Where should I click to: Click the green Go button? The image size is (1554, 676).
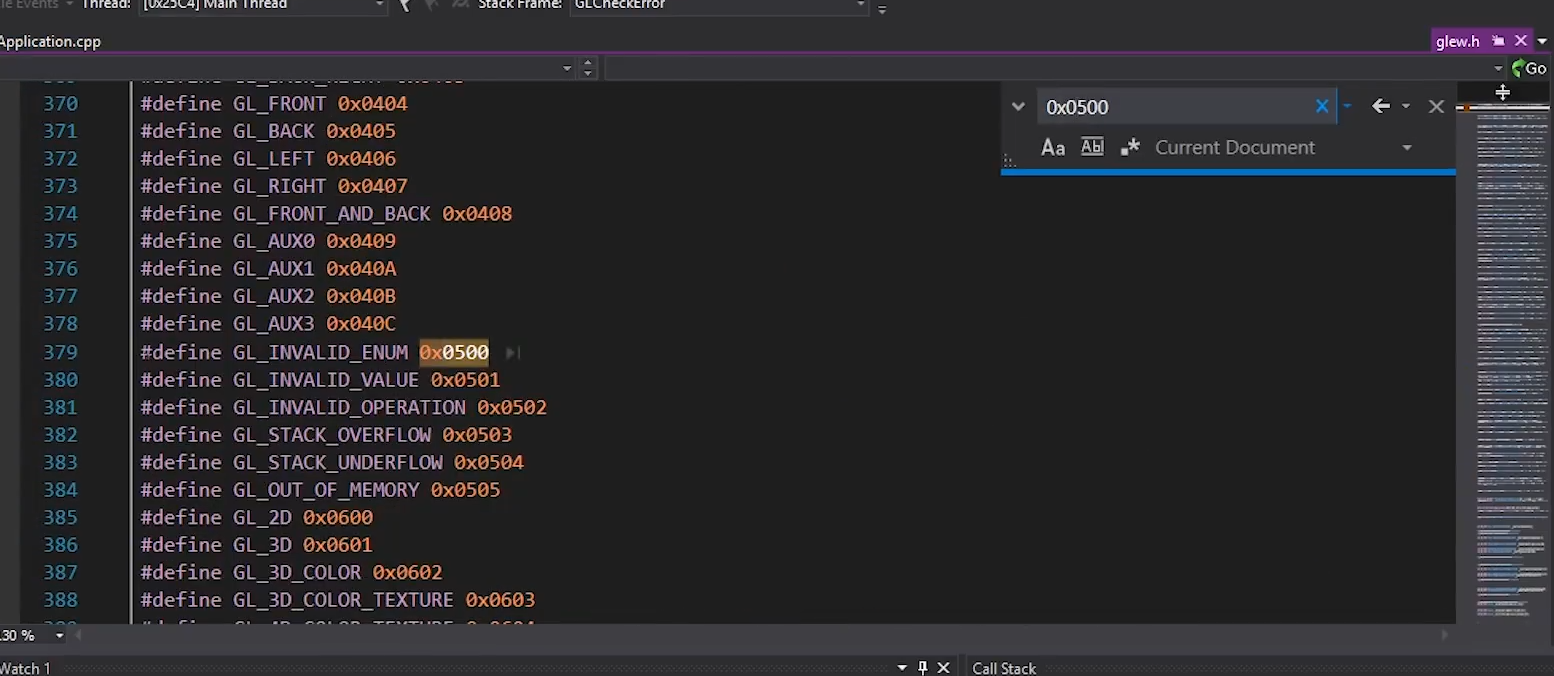point(1529,68)
